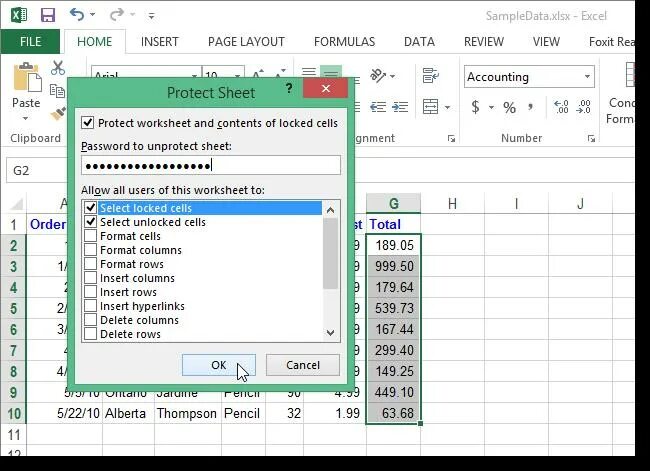Click the Merge & Center icon
650x471 pixels.
coord(430,107)
